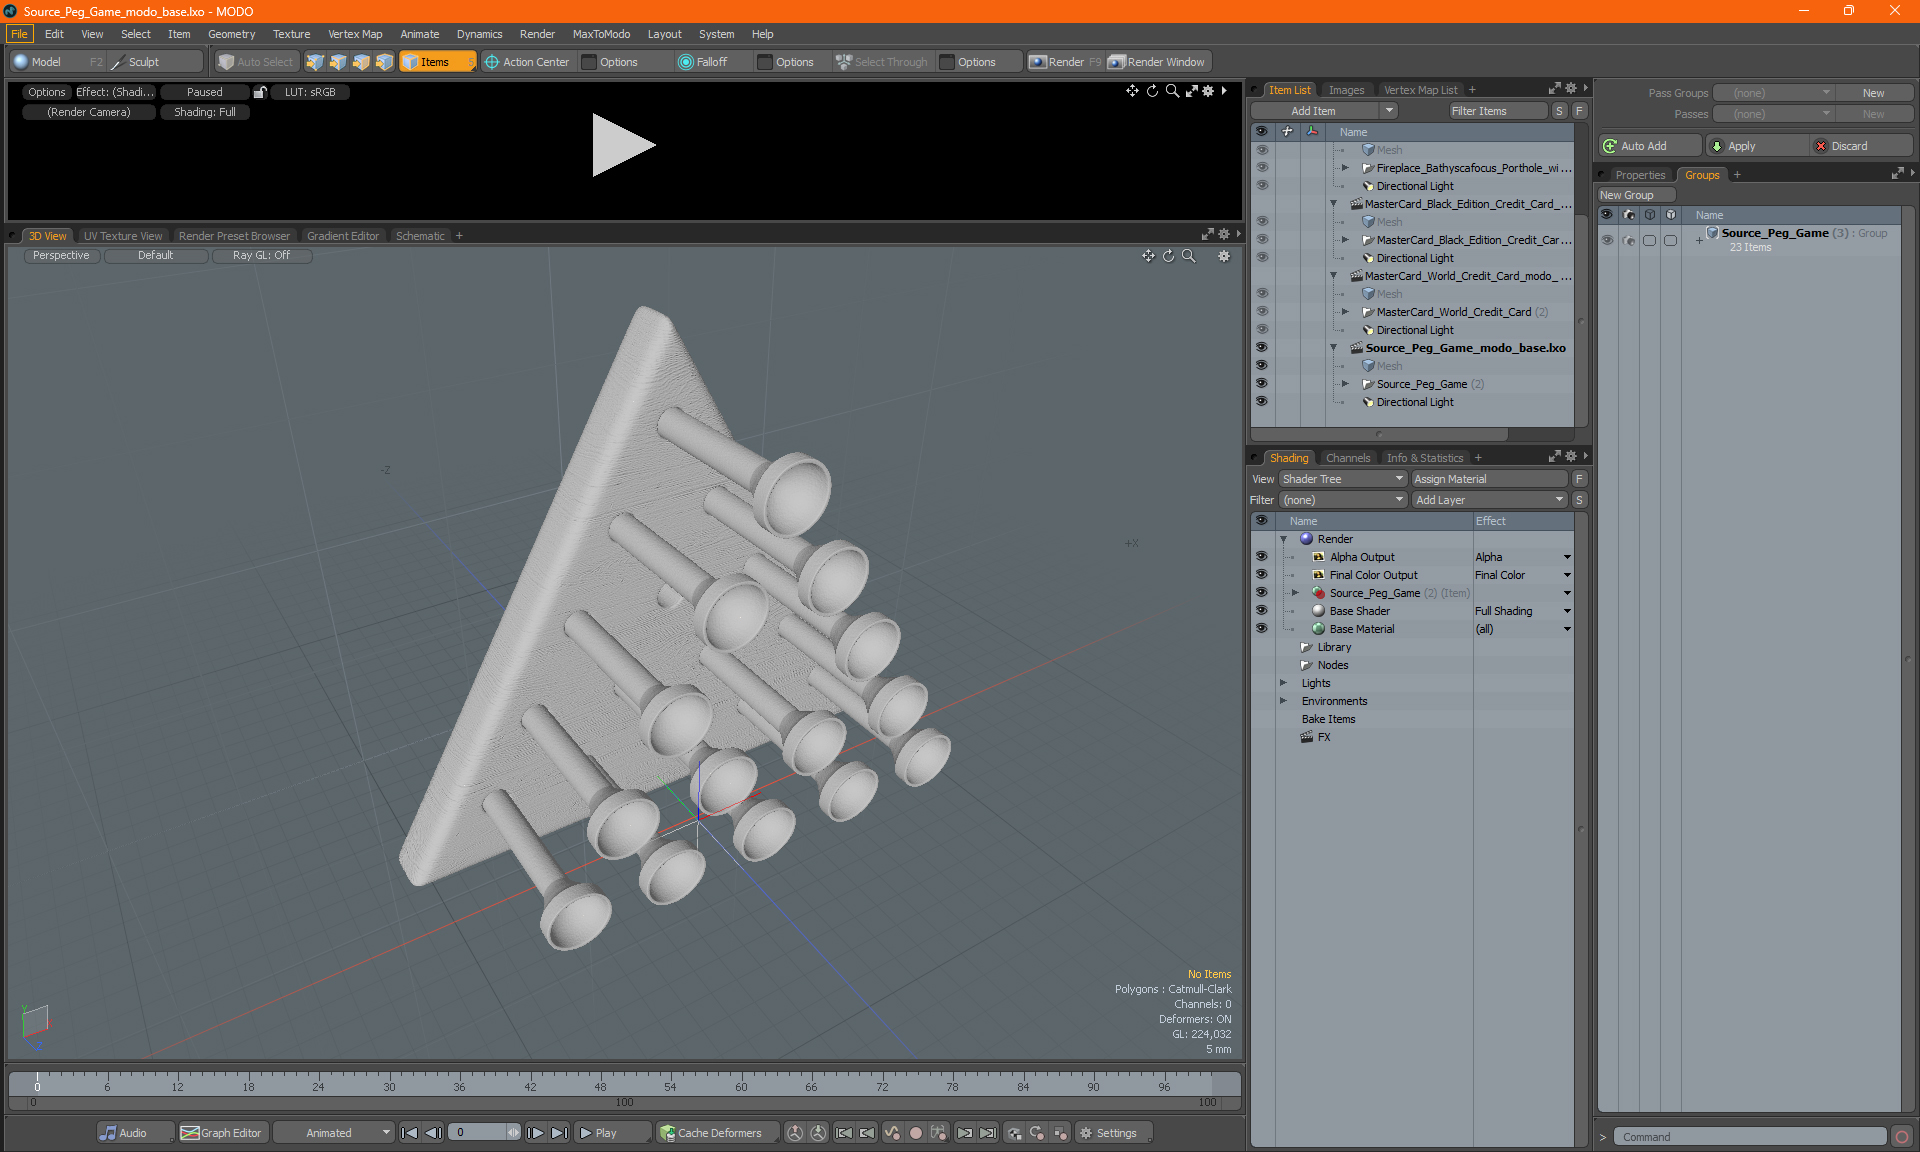The image size is (1920, 1152).
Task: Click rotate view icon in 3D viewport
Action: pos(1168,256)
